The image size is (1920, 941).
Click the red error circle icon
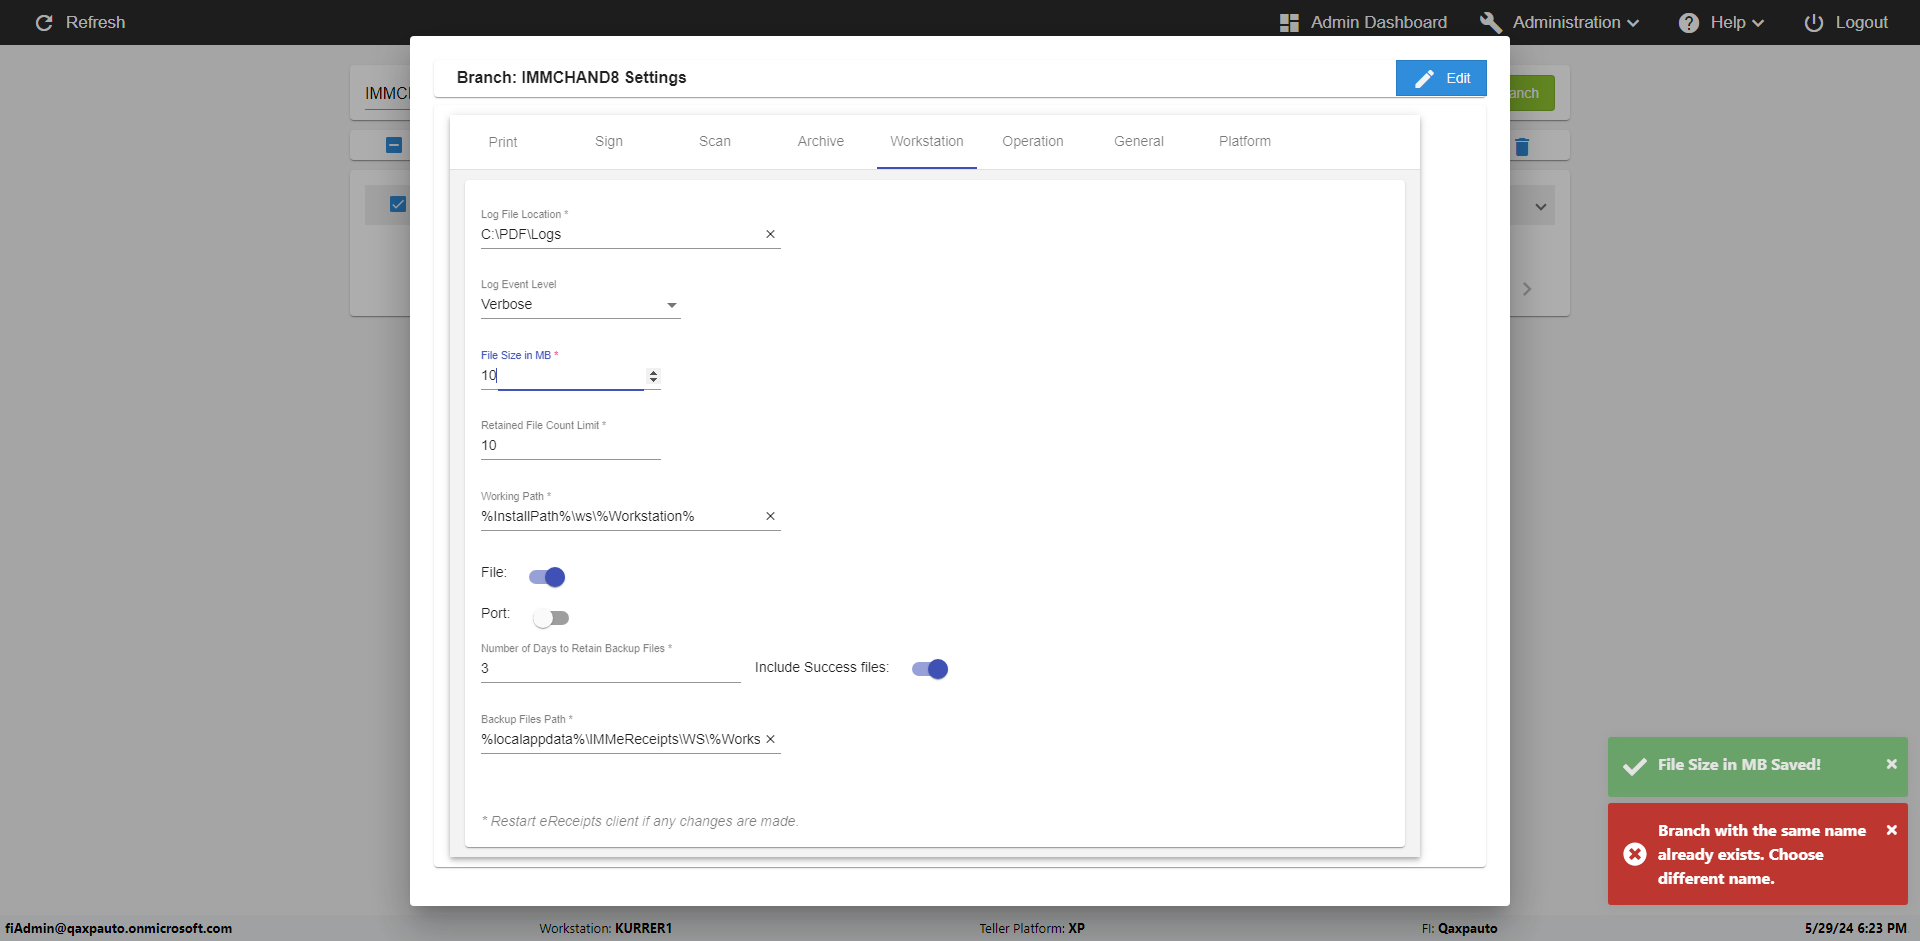coord(1635,854)
